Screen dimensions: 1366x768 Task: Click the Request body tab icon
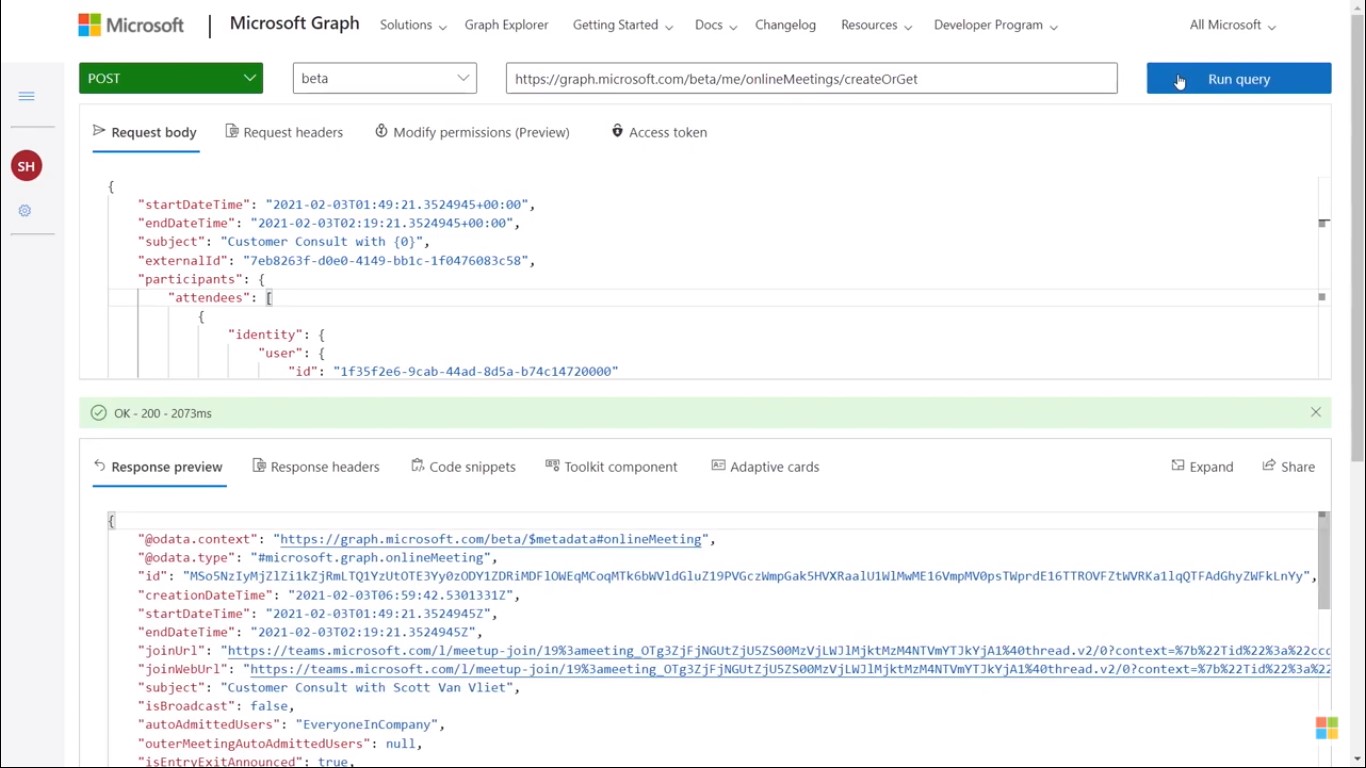99,131
